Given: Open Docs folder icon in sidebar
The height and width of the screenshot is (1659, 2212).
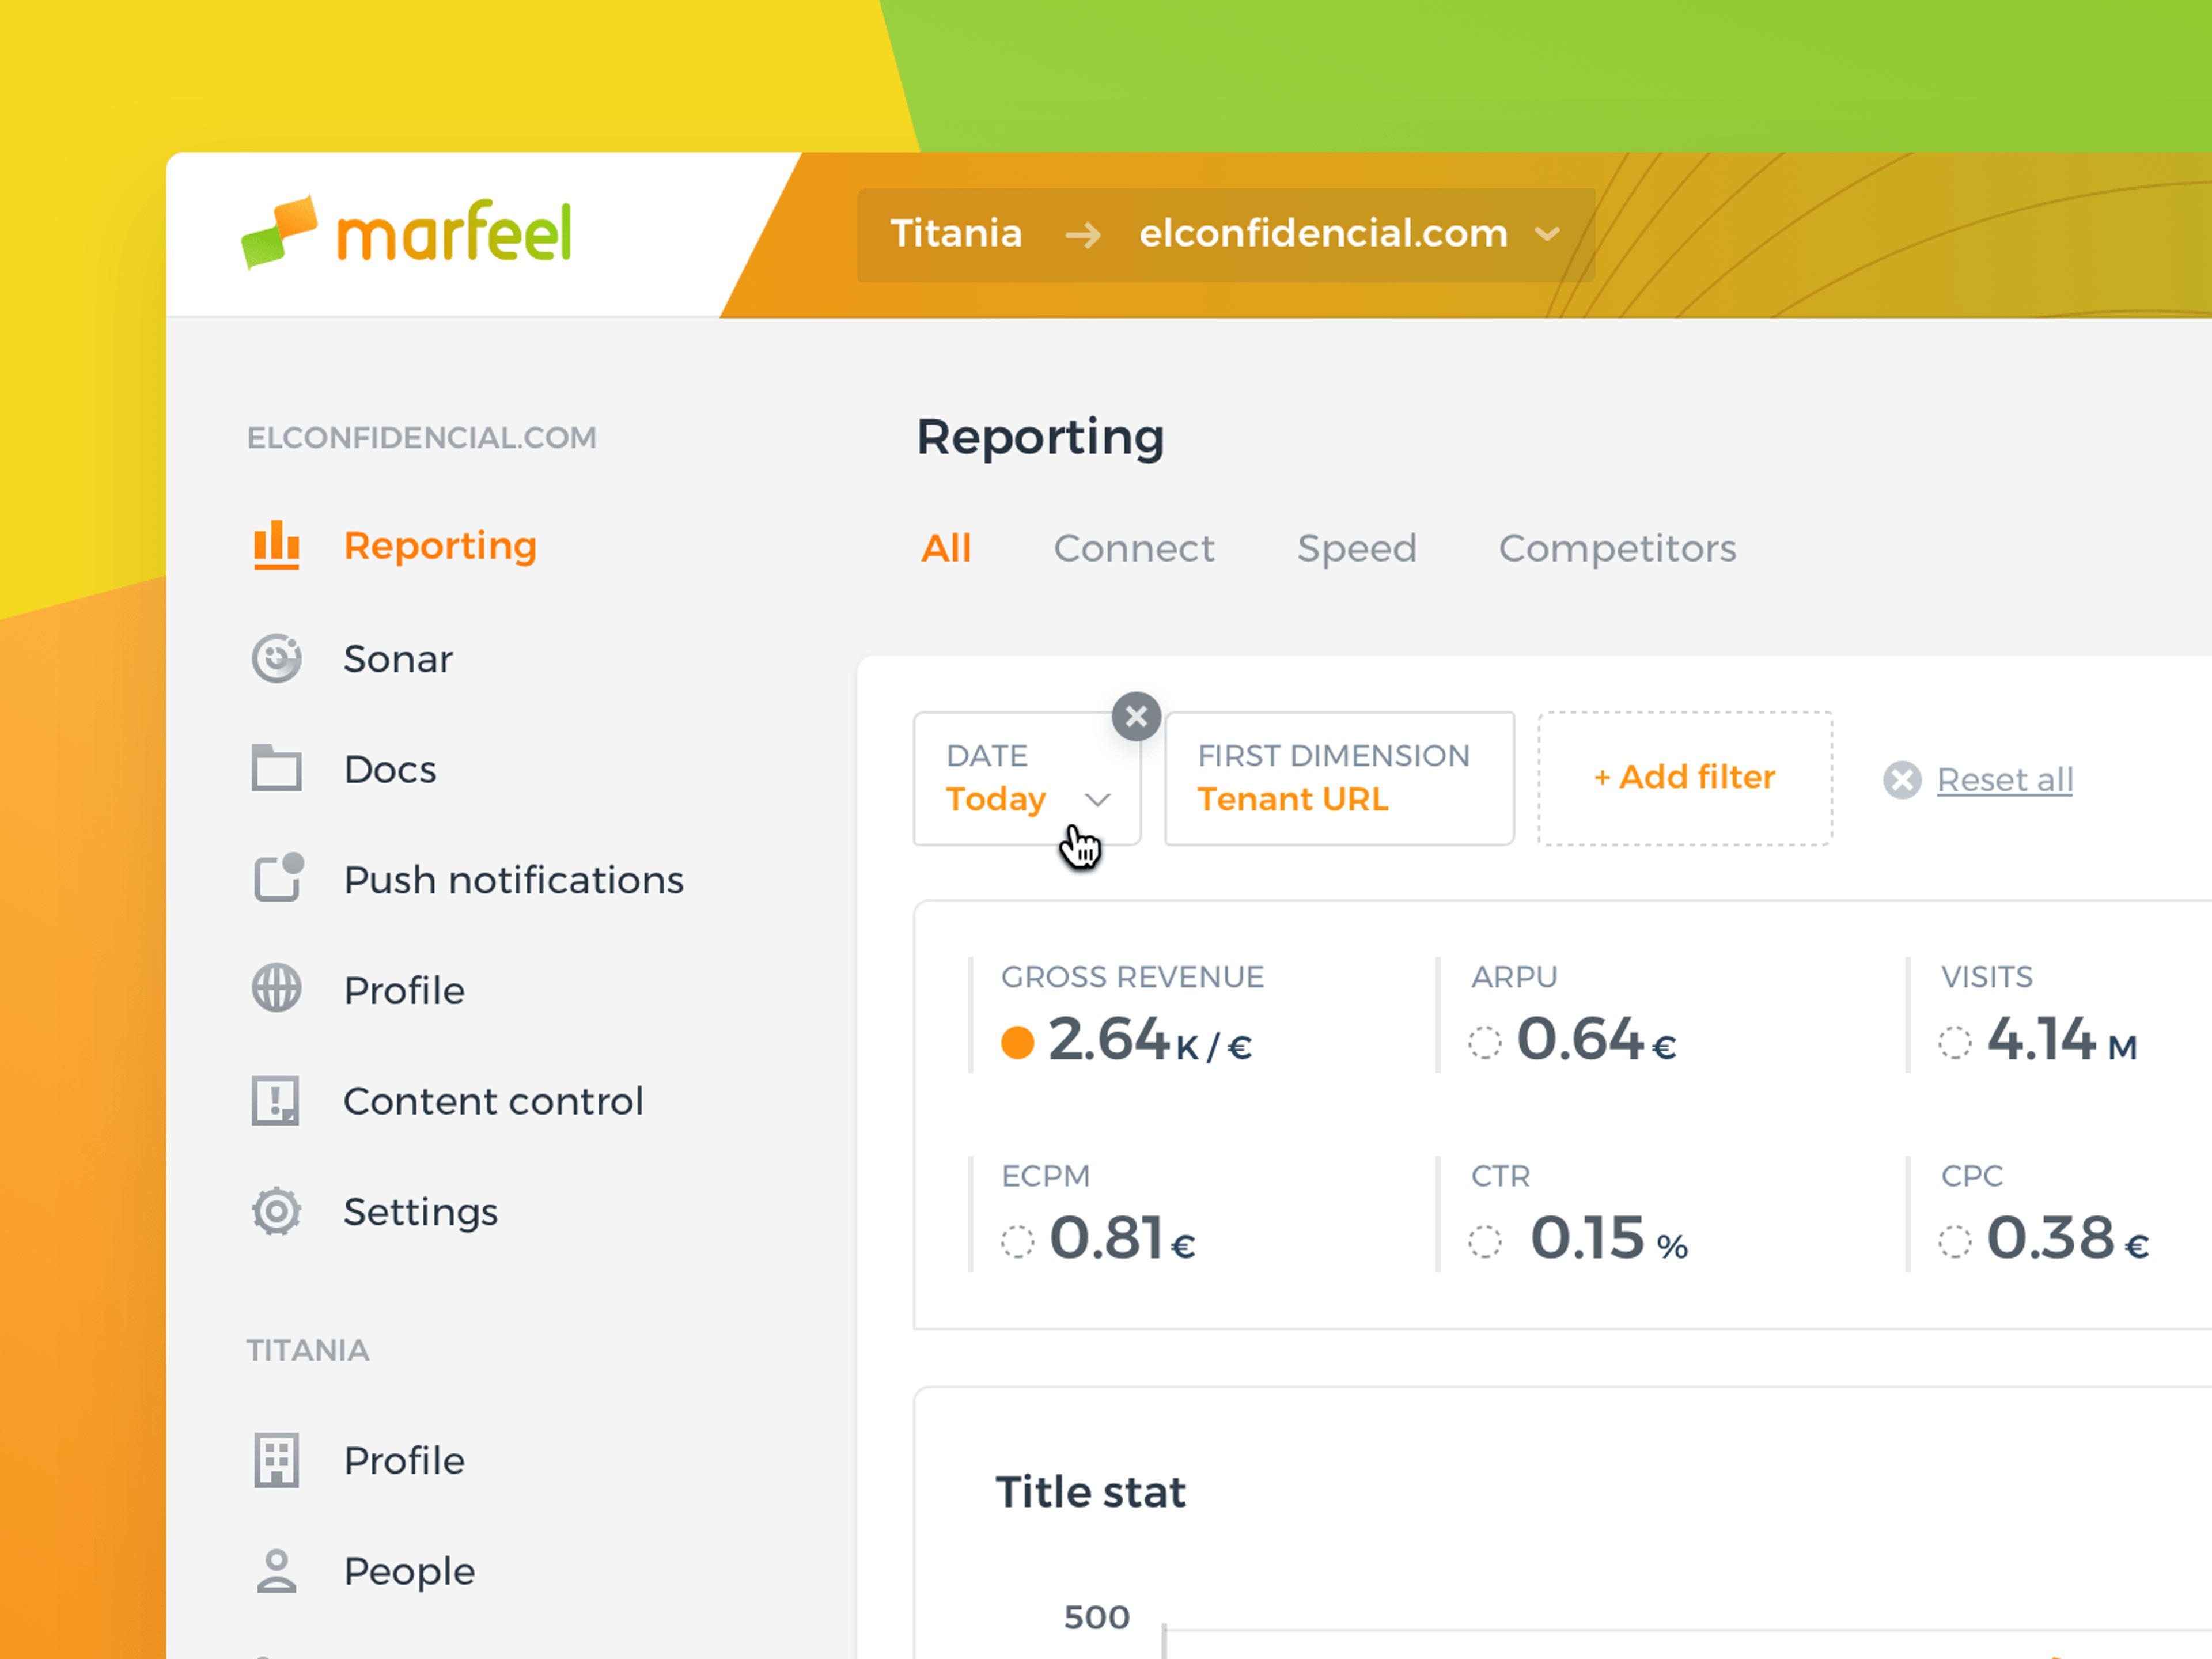Looking at the screenshot, I should (276, 768).
